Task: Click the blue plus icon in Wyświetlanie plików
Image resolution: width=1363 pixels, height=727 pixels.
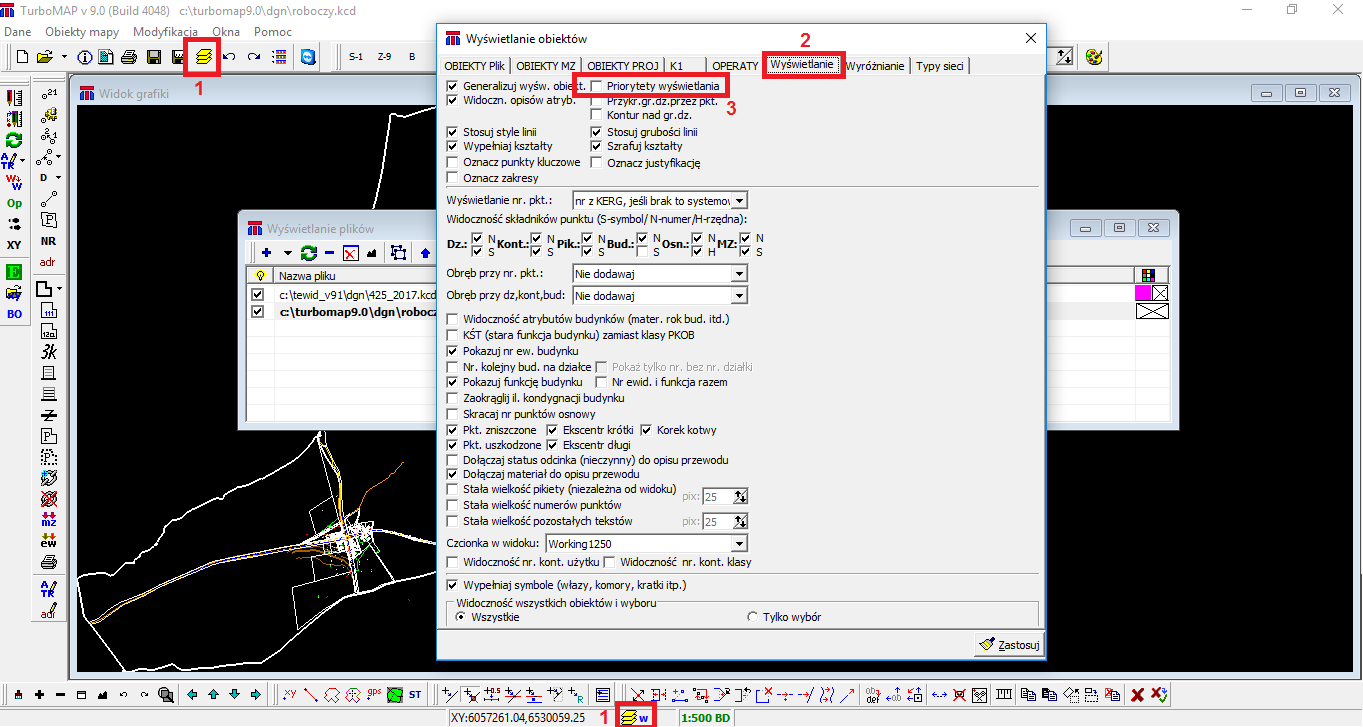Action: click(266, 253)
